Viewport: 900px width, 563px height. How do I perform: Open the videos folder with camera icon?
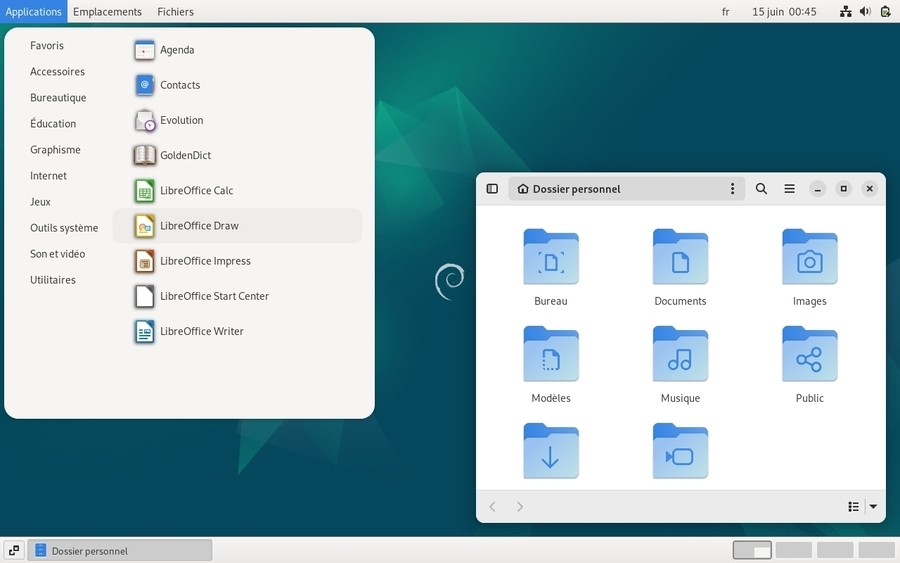pos(680,451)
